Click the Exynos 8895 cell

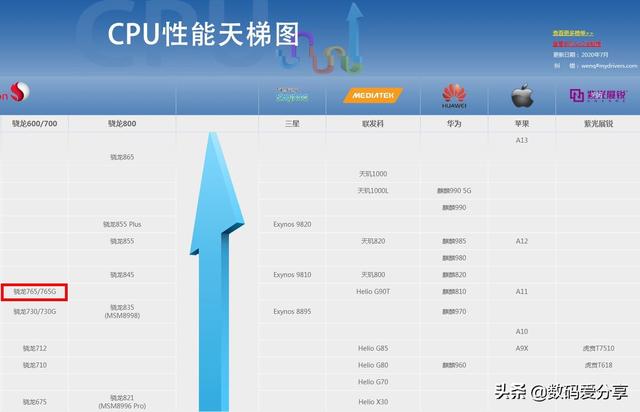(x=292, y=311)
